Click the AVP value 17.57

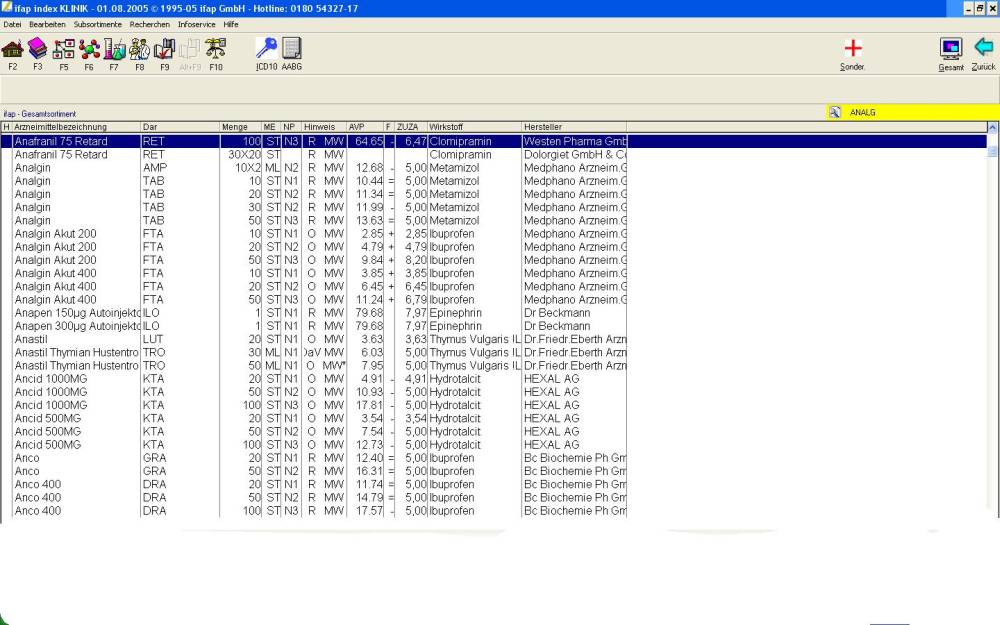369,511
